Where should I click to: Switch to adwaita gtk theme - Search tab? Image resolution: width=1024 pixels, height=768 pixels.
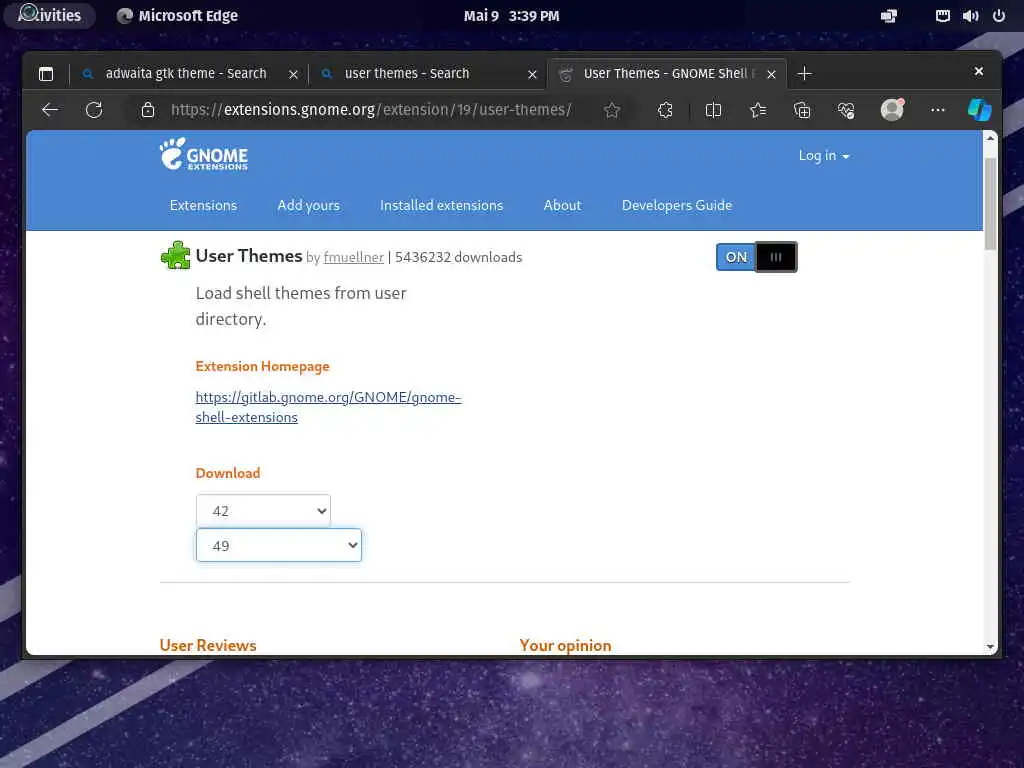(x=185, y=73)
